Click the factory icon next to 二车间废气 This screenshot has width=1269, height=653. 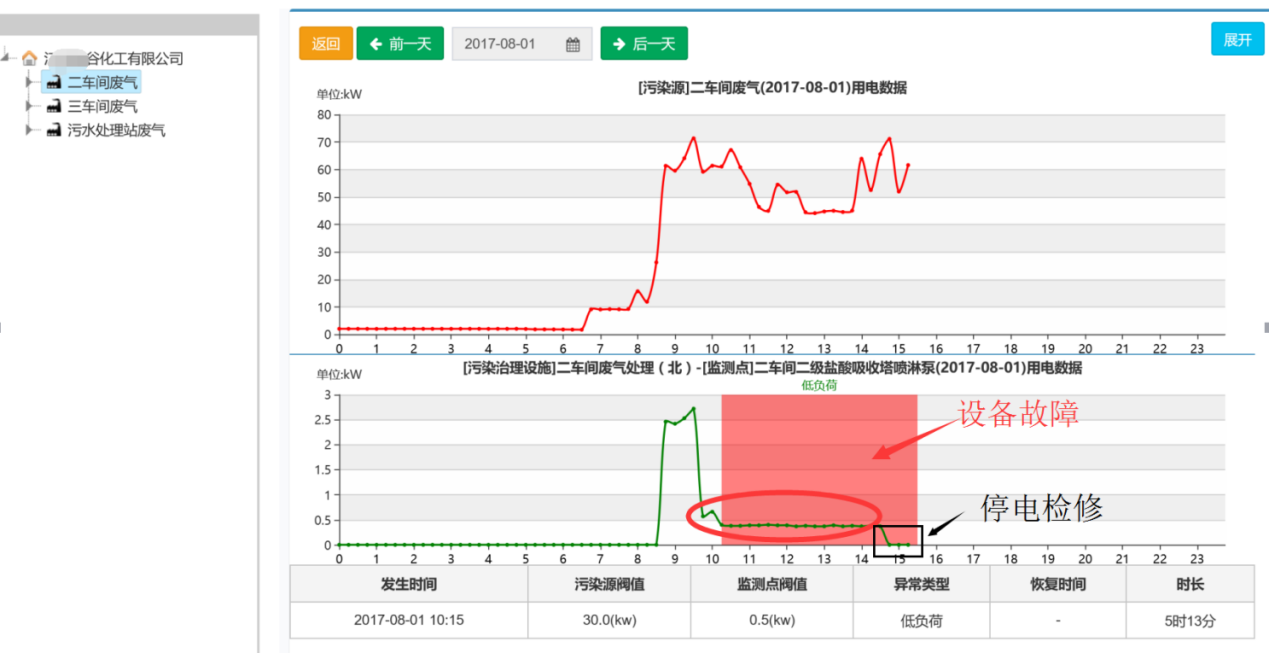click(54, 82)
